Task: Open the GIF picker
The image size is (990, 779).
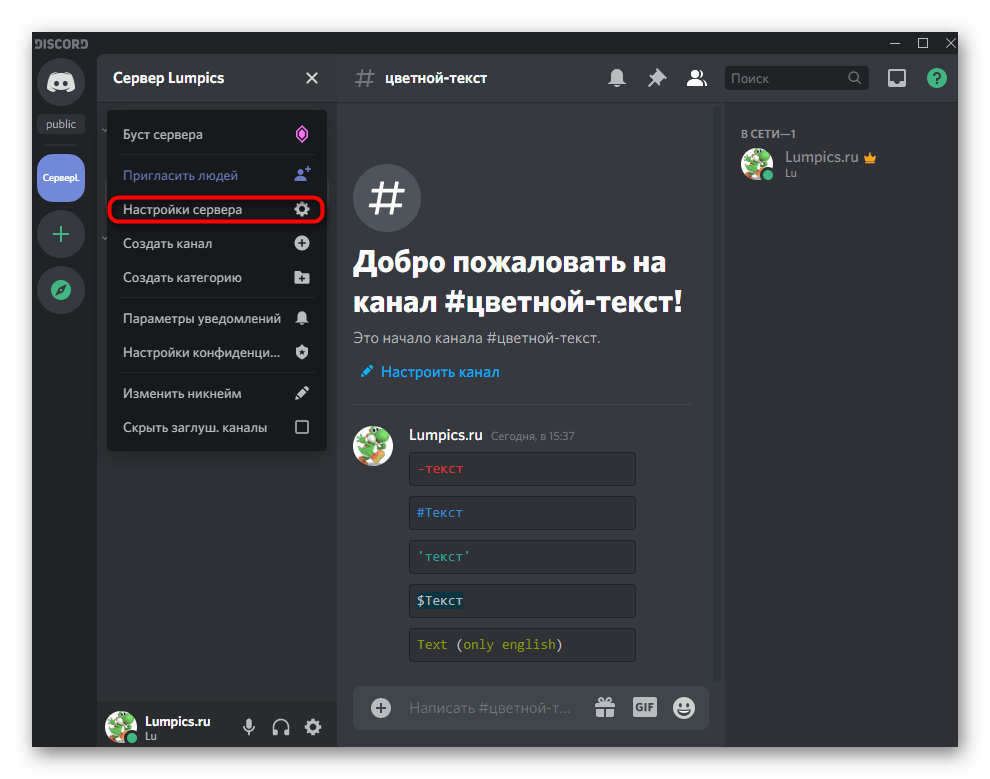Action: tap(645, 707)
